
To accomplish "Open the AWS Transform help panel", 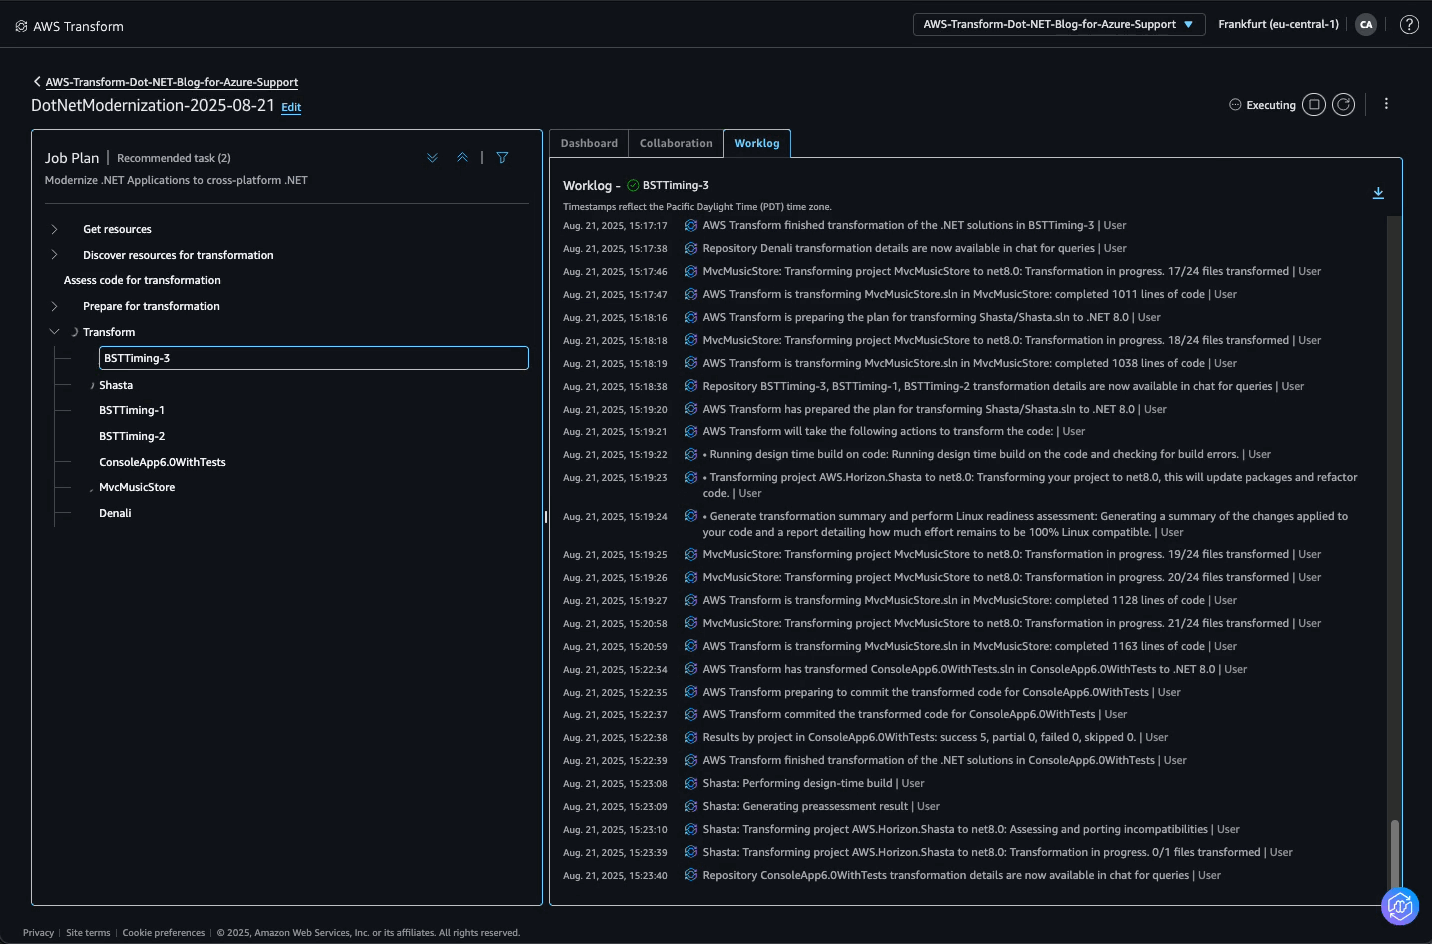I will (1409, 24).
